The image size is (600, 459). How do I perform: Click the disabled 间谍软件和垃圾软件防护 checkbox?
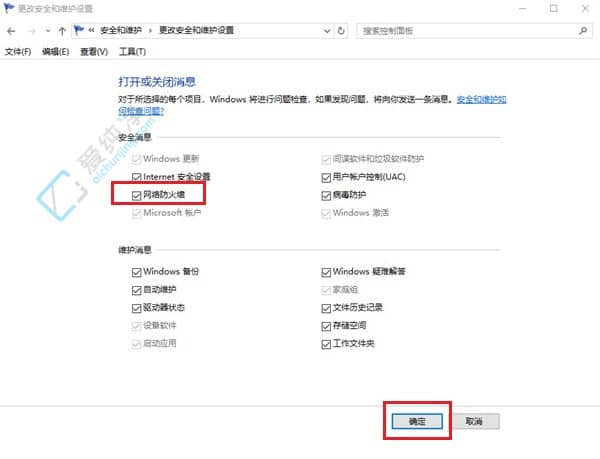pos(326,159)
